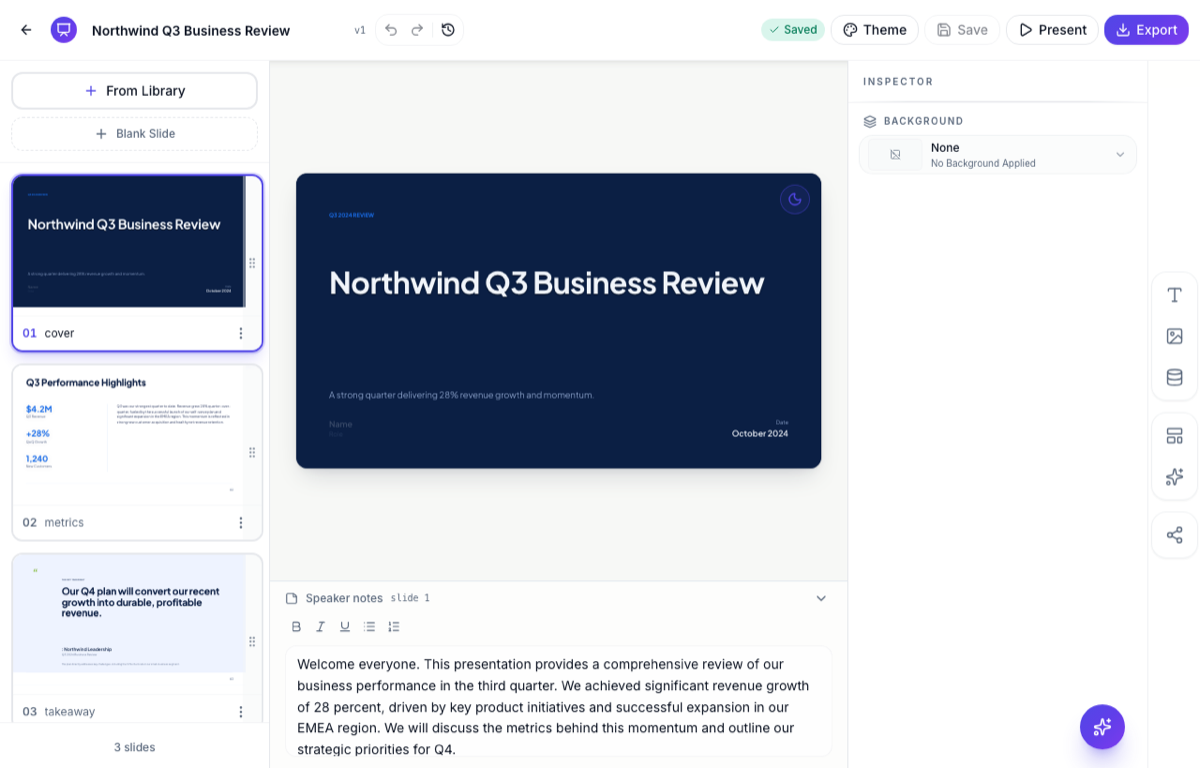Viewport: 1200px width, 768px height.
Task: Toggle italic in speaker notes
Action: [320, 627]
